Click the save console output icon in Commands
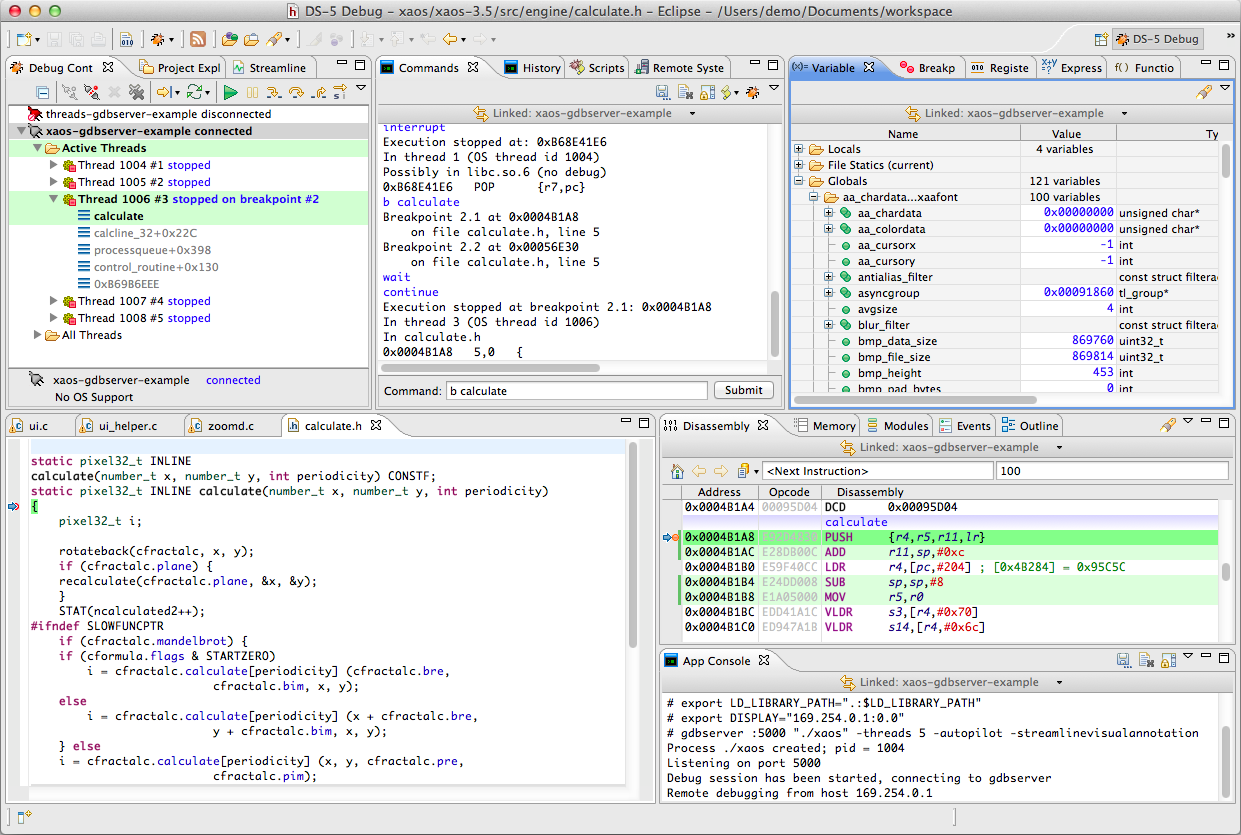Screen dimensions: 1241x835 (662, 90)
